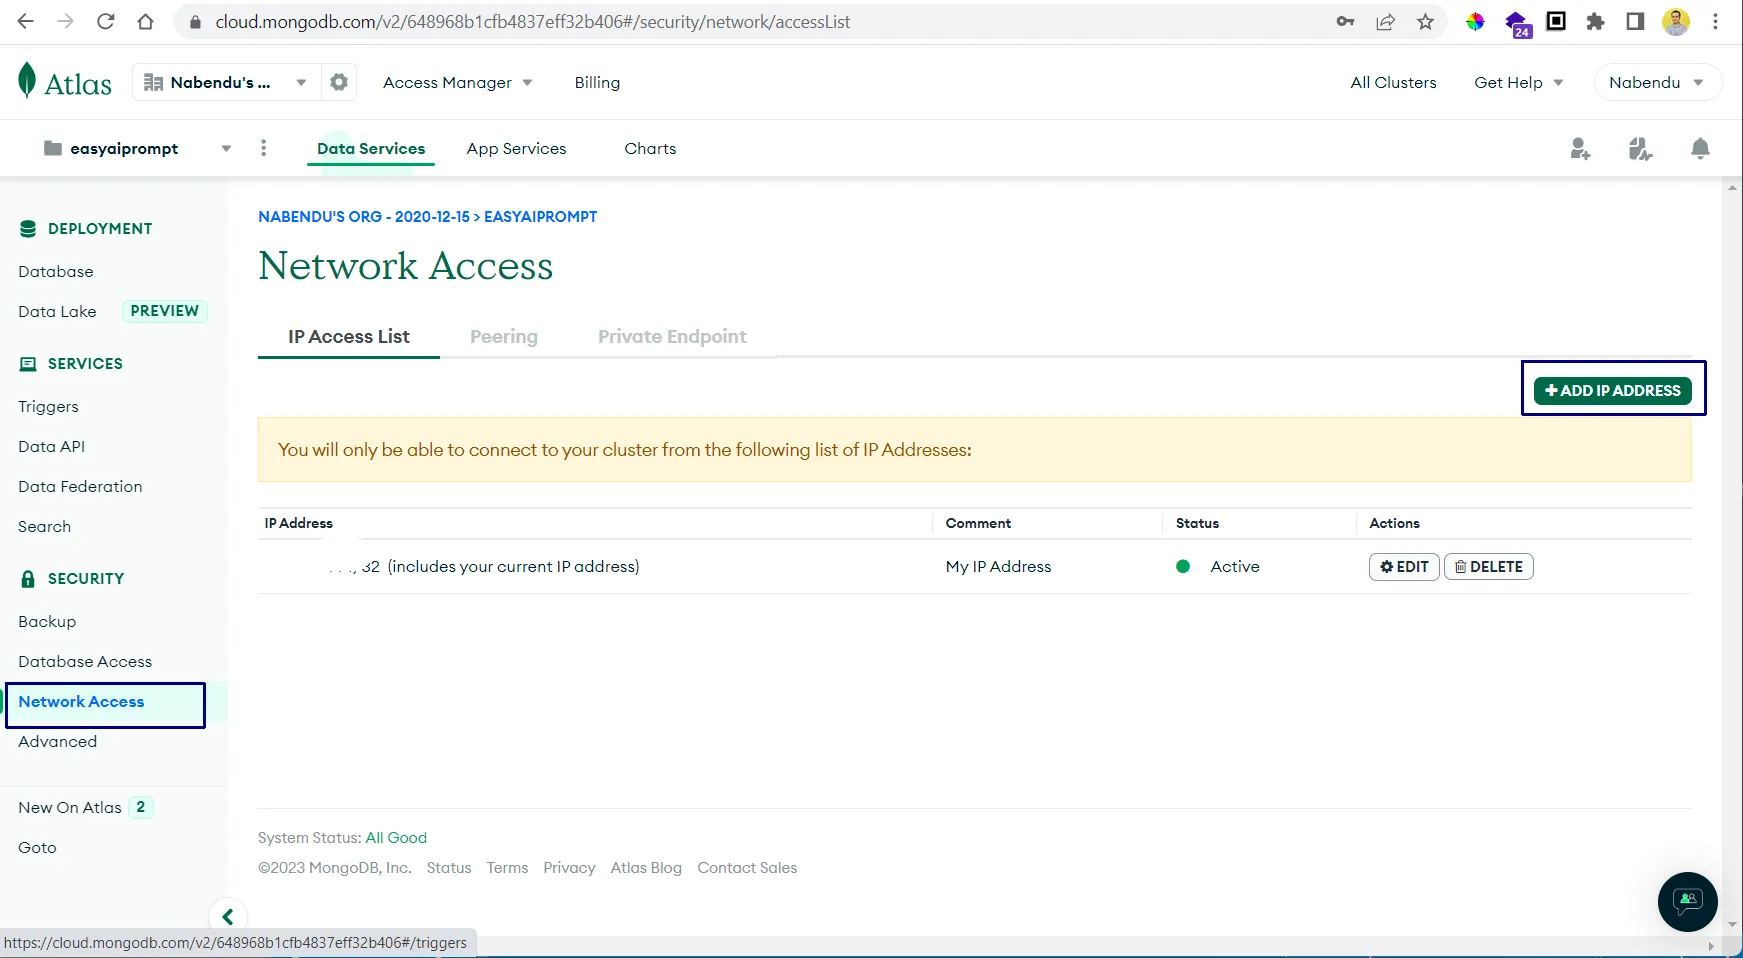Image resolution: width=1743 pixels, height=958 pixels.
Task: Select the Peering tab
Action: coord(504,337)
